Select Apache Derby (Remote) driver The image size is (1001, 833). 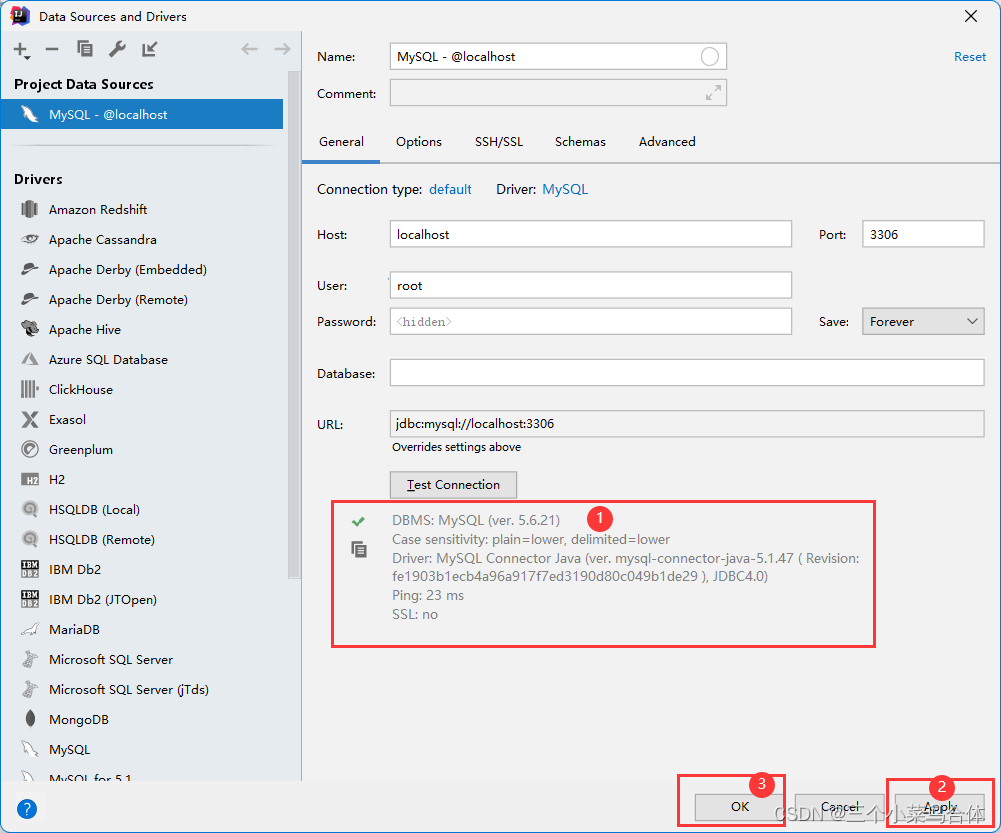tap(118, 299)
